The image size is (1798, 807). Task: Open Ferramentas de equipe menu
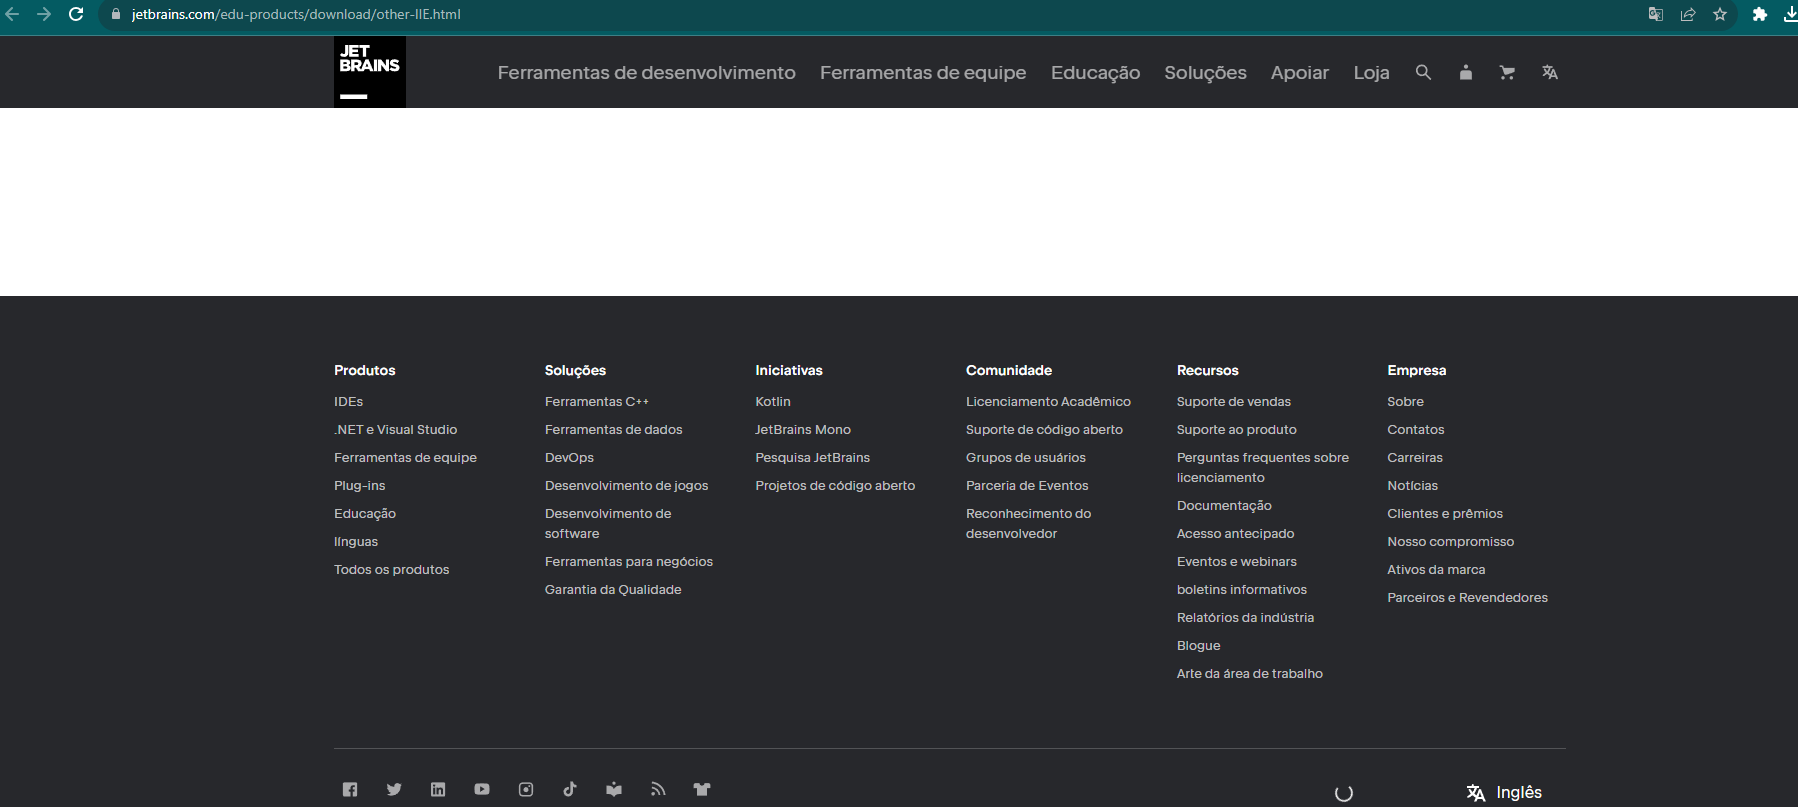pos(923,72)
